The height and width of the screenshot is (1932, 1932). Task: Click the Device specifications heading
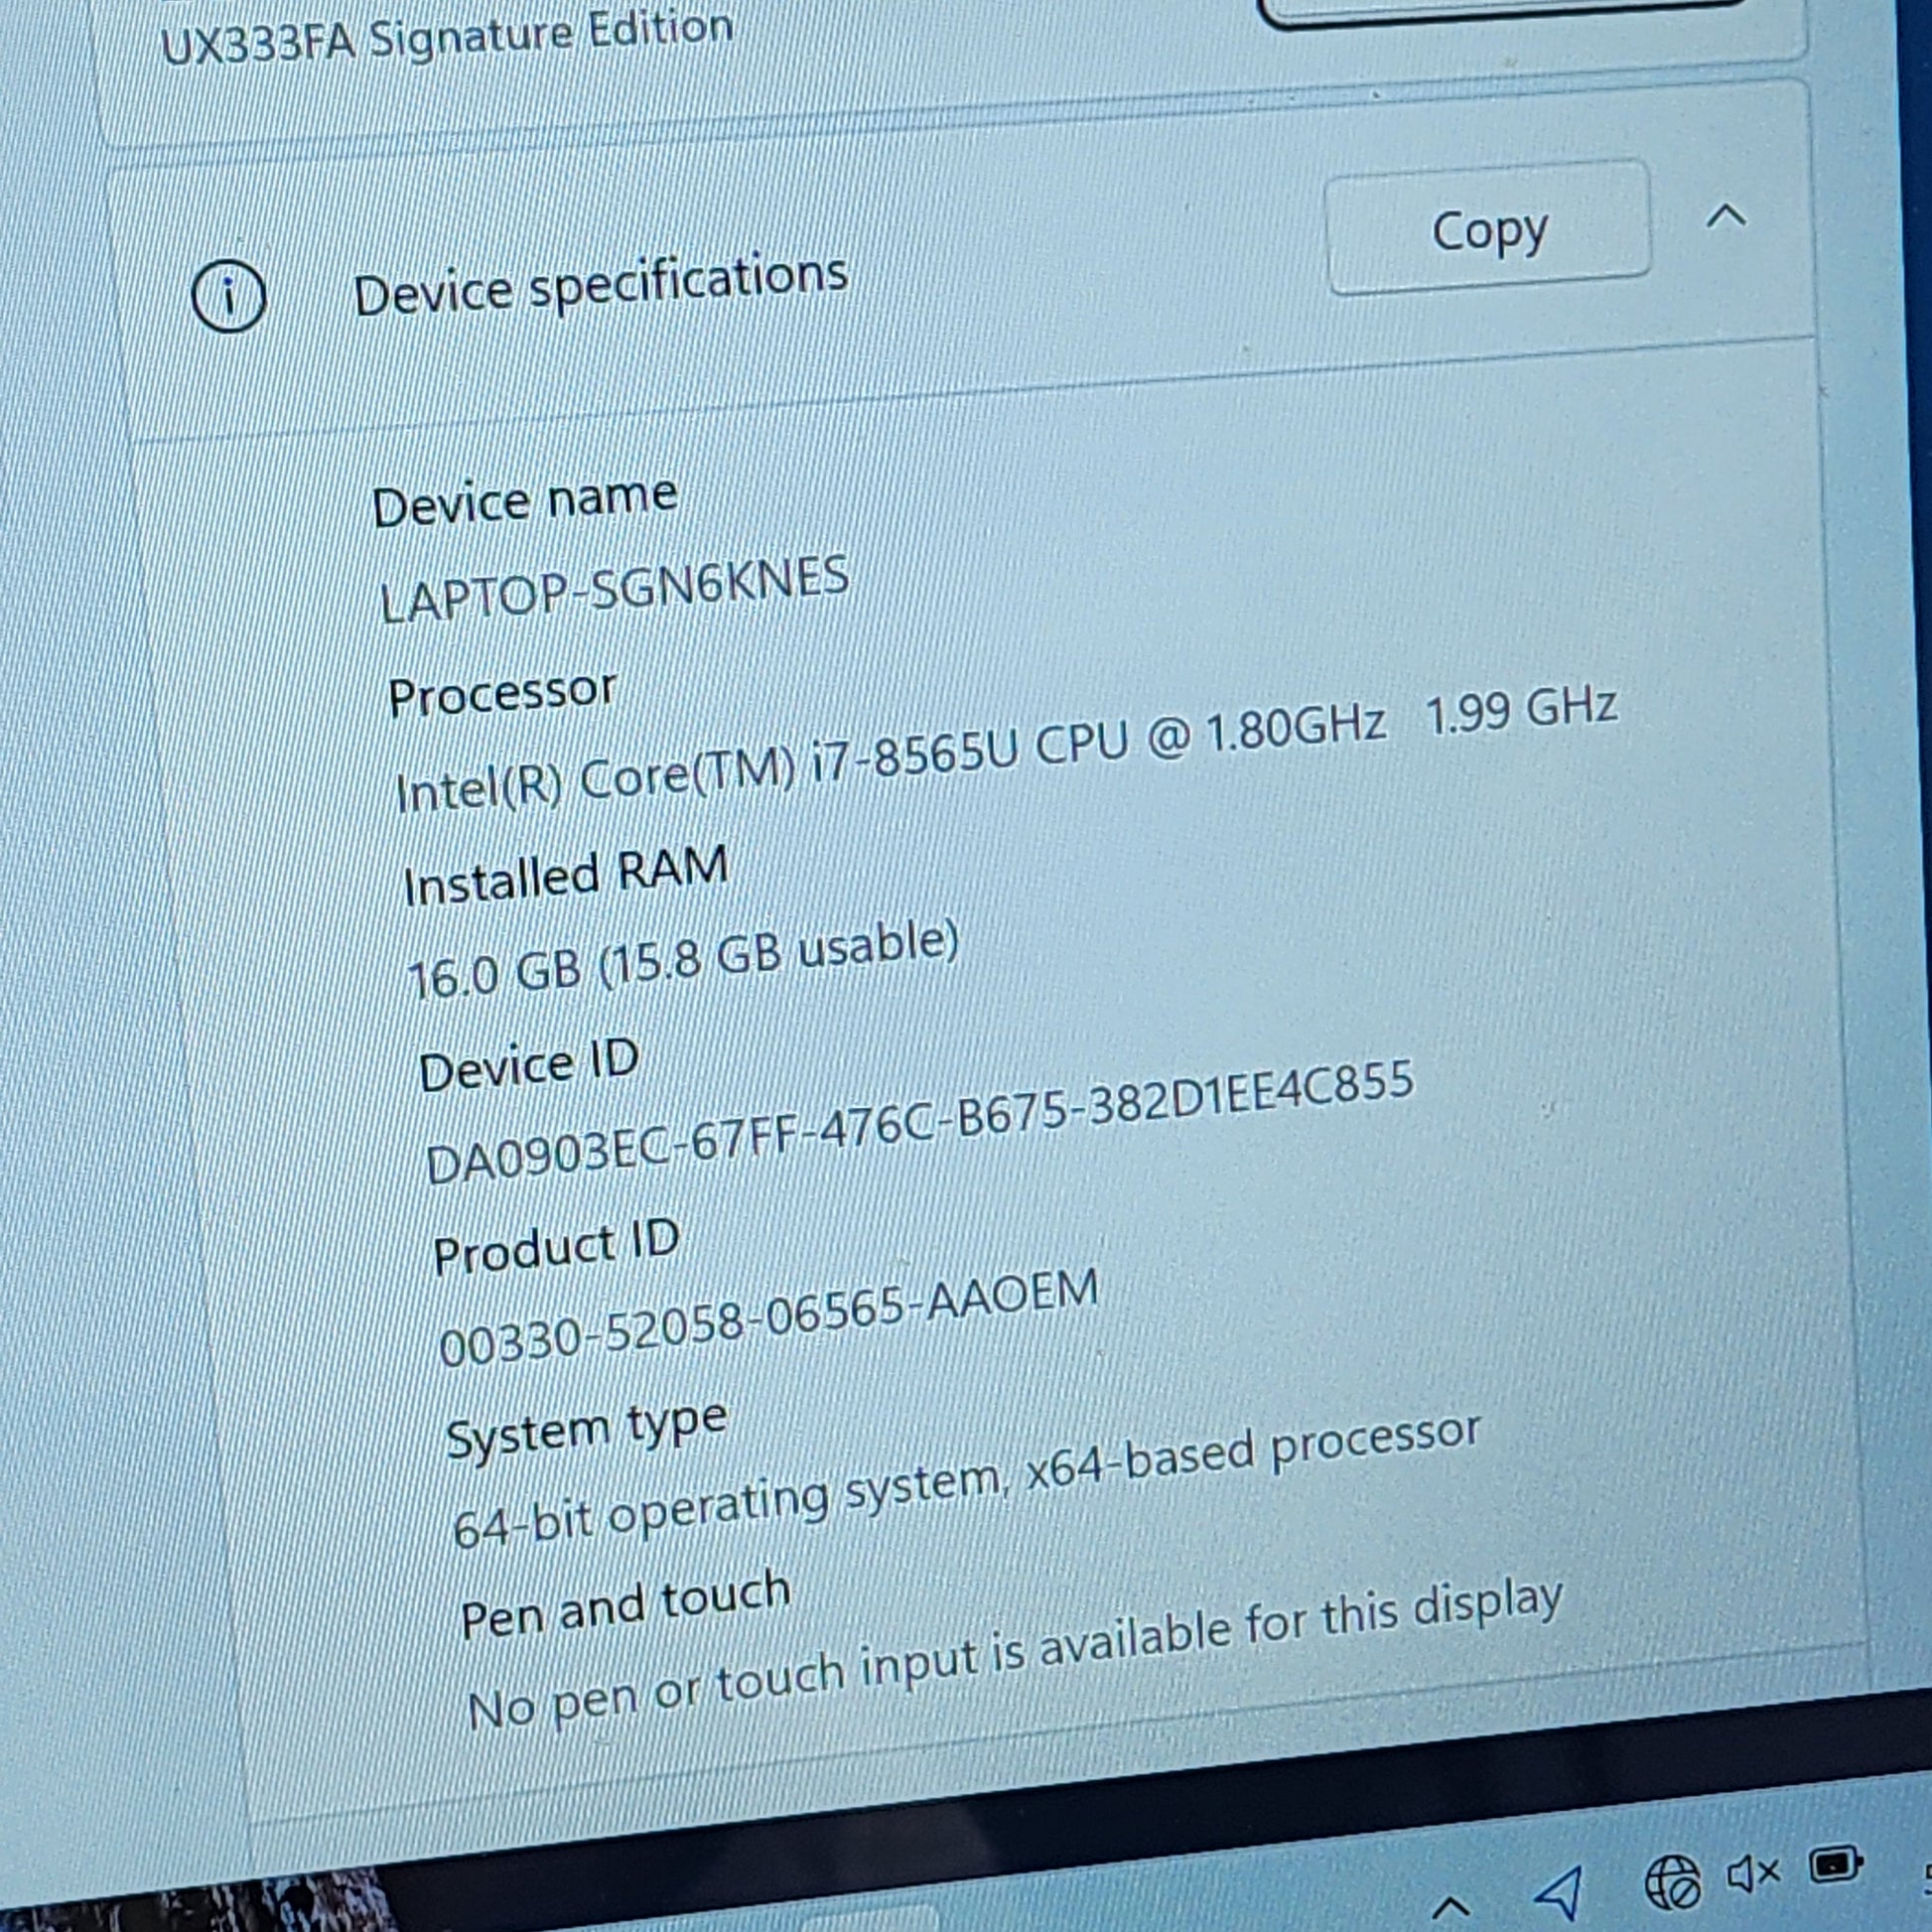click(600, 285)
